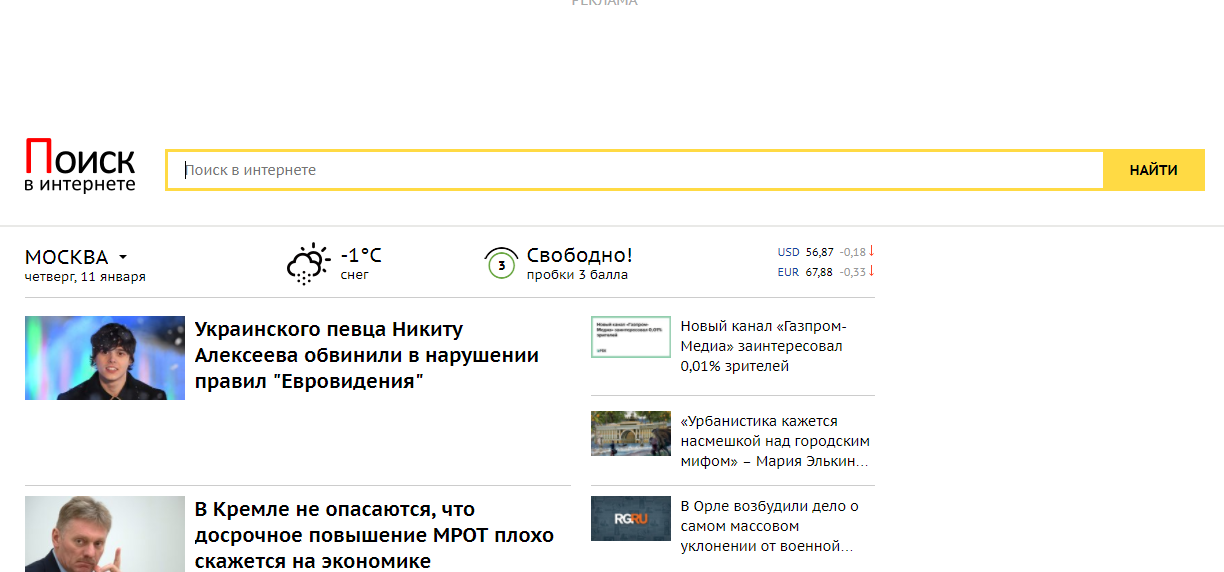Click the Поиск в интернете logo
Viewport: 1224px width, 572px height.
coord(80,166)
